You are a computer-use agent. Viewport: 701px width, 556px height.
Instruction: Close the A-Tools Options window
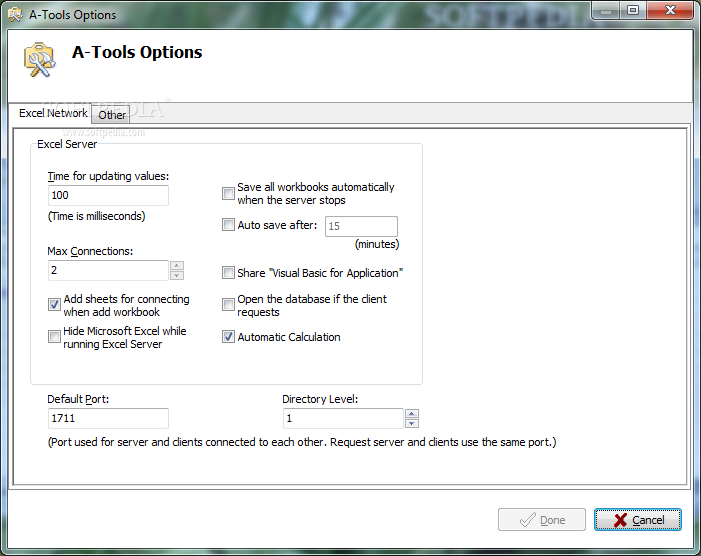coord(670,10)
